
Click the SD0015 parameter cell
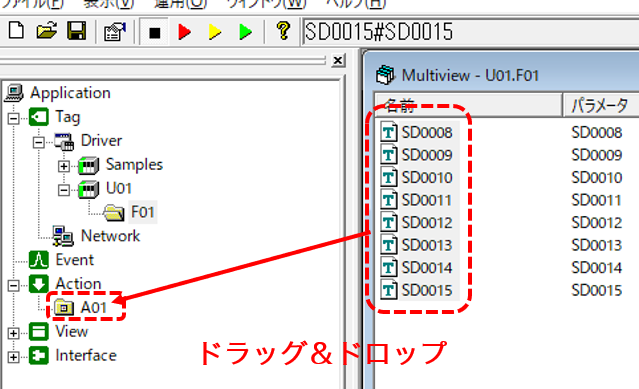pyautogui.click(x=597, y=290)
